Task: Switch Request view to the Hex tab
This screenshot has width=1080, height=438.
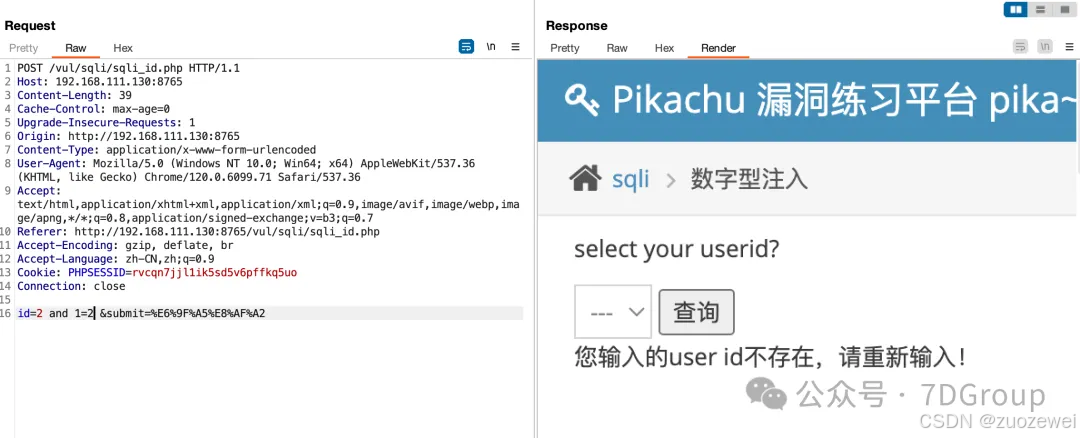Action: (123, 48)
